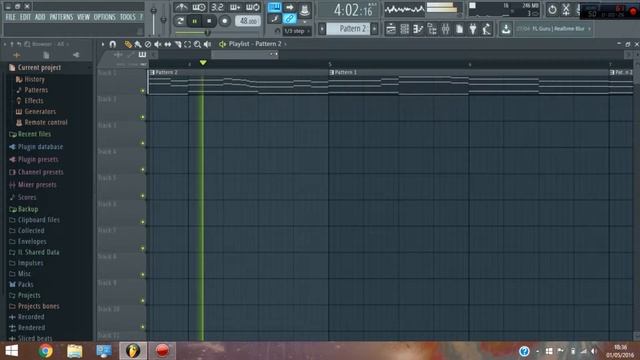Open the Pattern 2 selector dropdown

point(348,29)
